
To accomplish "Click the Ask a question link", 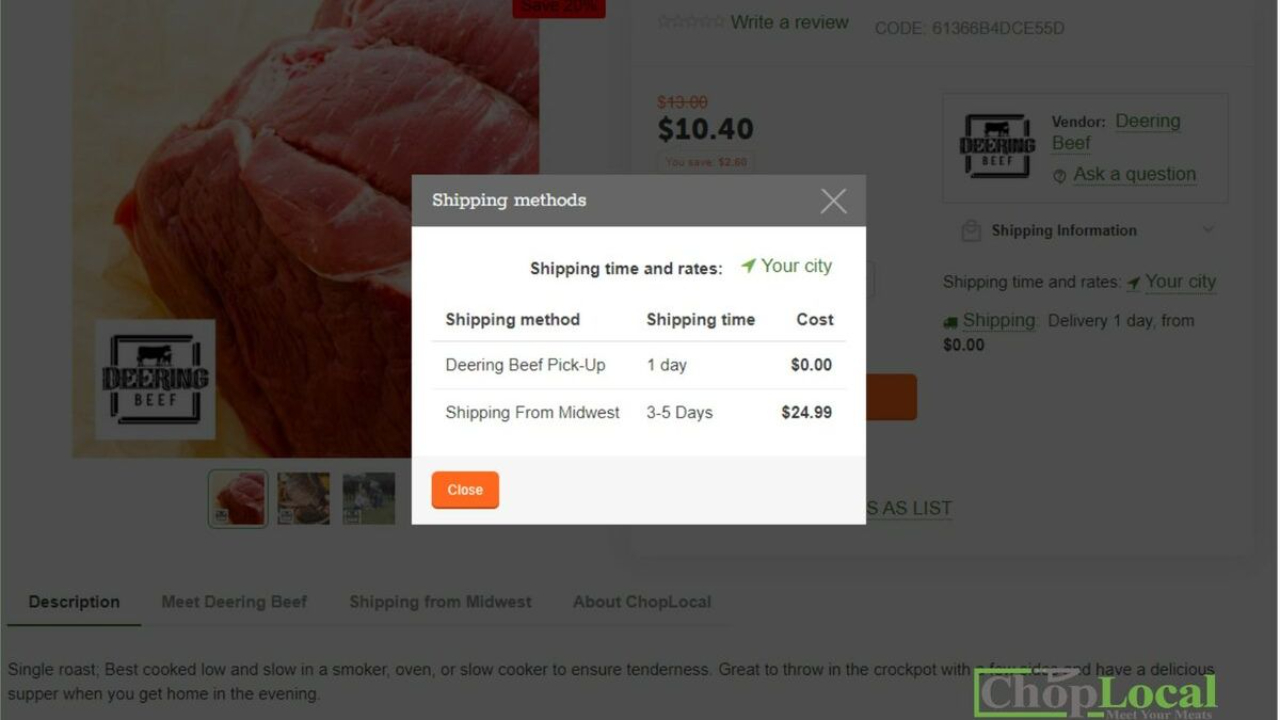I will click(1134, 174).
